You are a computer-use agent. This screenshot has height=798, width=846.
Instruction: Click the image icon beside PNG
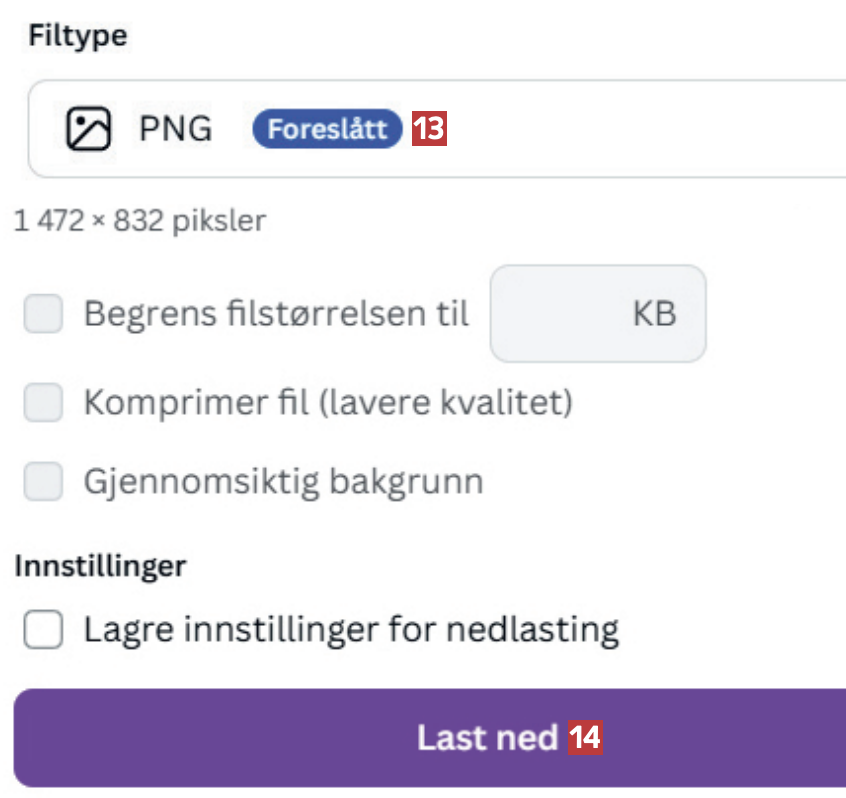pyautogui.click(x=88, y=129)
